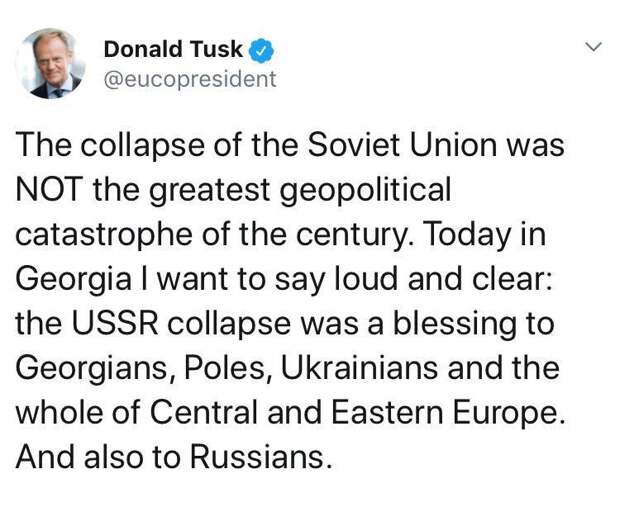Open the @eucopresident handle link
The image size is (620, 507).
pos(190,79)
